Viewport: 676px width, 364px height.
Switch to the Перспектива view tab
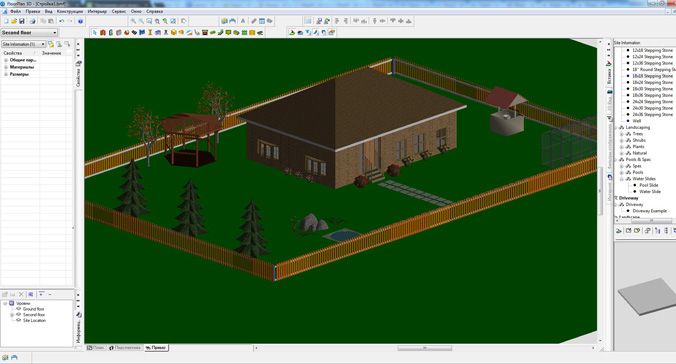pyautogui.click(x=125, y=348)
